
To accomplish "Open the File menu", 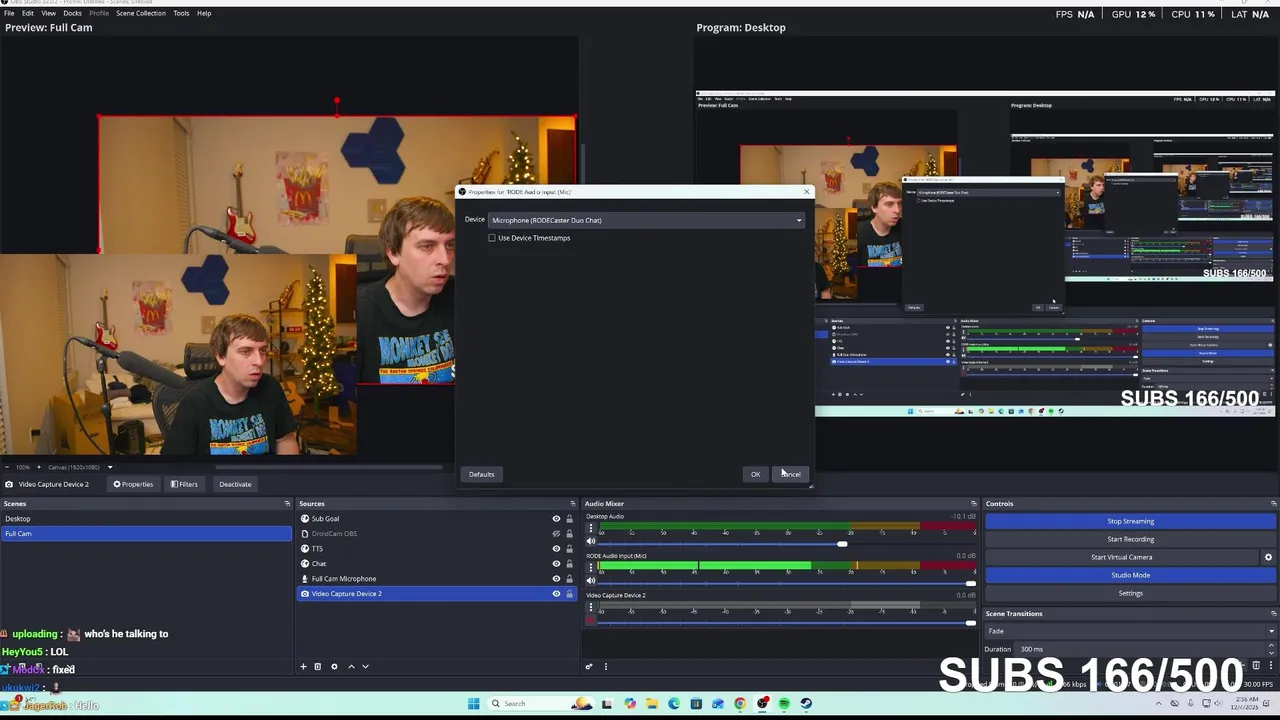I will pyautogui.click(x=9, y=13).
